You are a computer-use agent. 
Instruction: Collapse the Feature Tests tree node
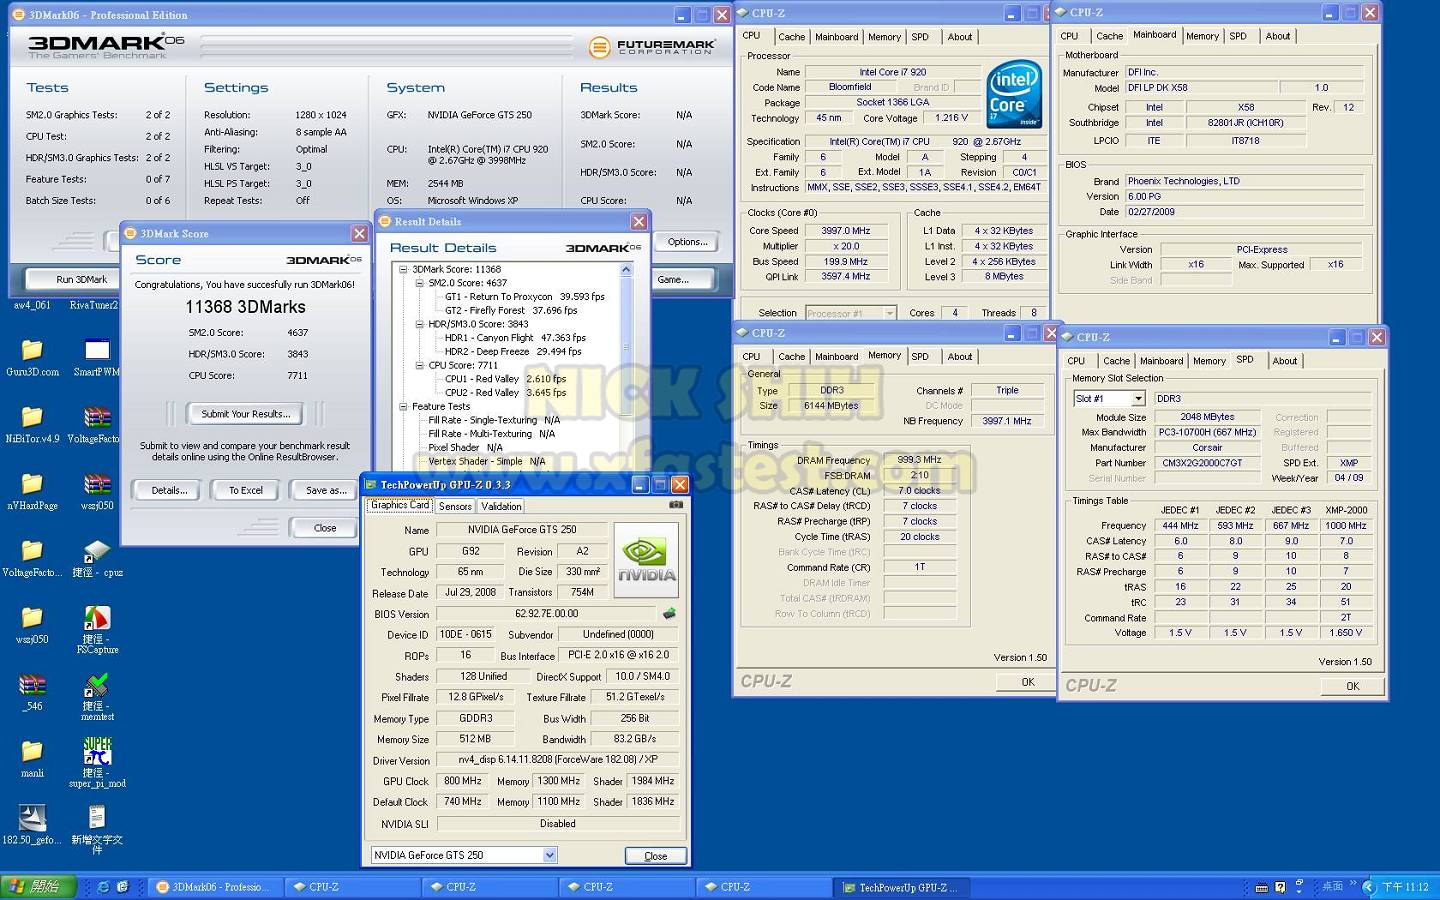click(x=404, y=406)
